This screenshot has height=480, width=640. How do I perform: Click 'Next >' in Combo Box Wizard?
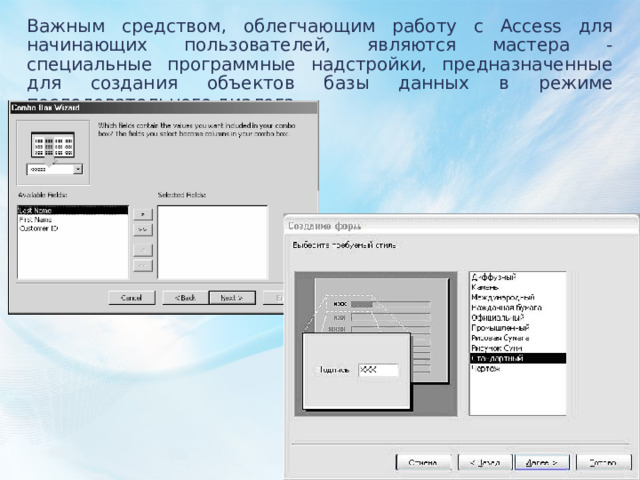point(232,298)
